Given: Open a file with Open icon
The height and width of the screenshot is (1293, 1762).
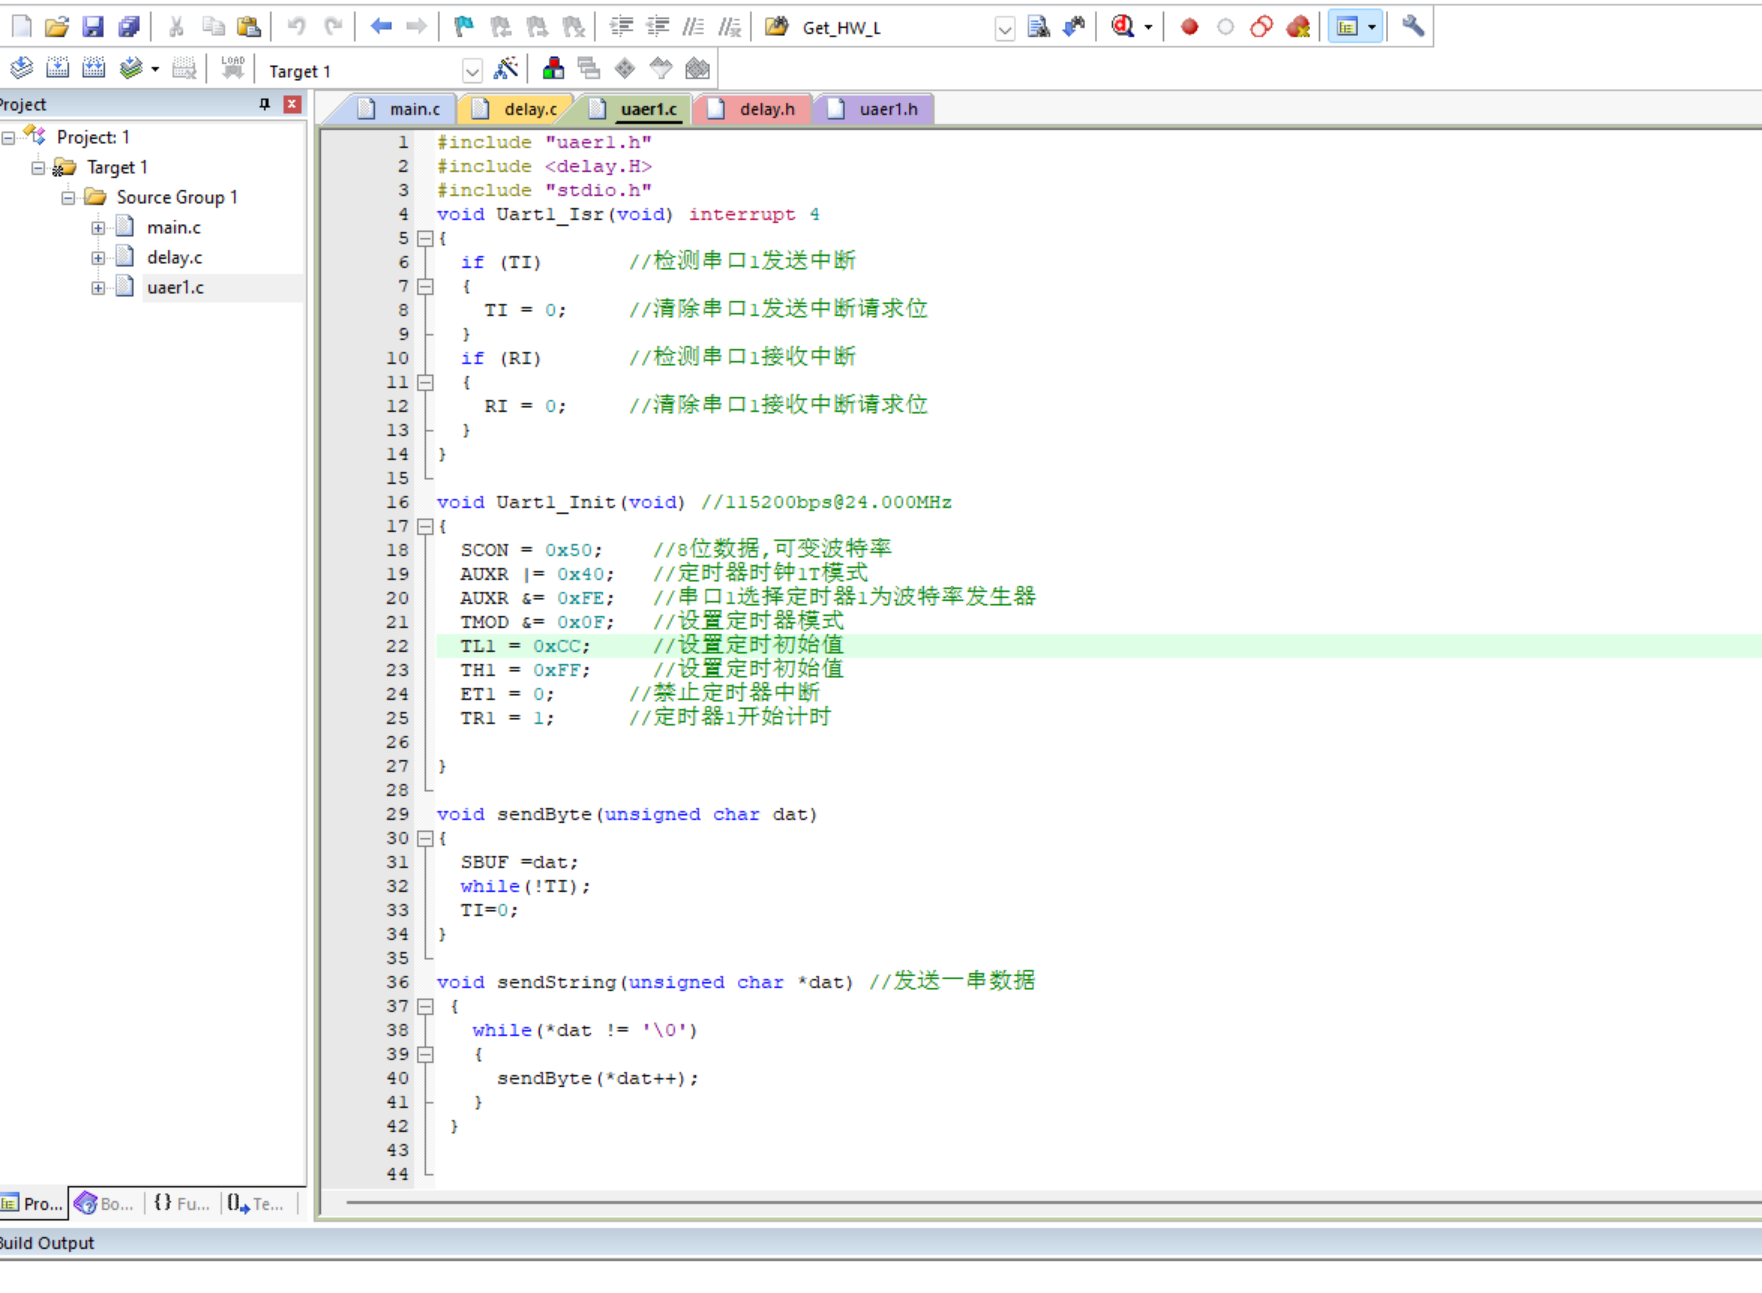Looking at the screenshot, I should 57,27.
